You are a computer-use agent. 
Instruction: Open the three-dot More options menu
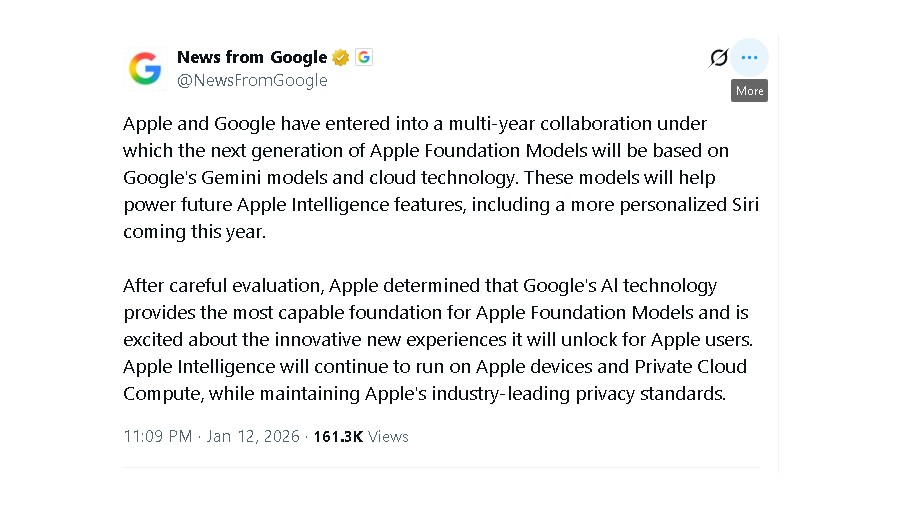coord(749,58)
